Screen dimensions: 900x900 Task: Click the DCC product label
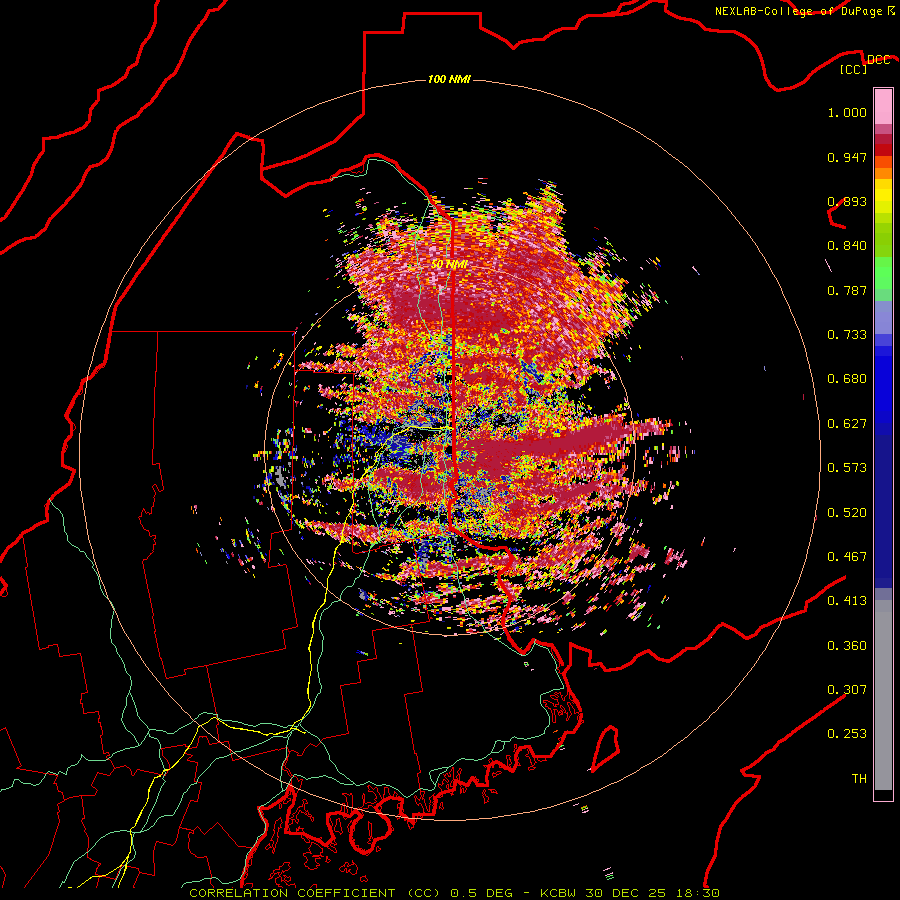pyautogui.click(x=878, y=60)
